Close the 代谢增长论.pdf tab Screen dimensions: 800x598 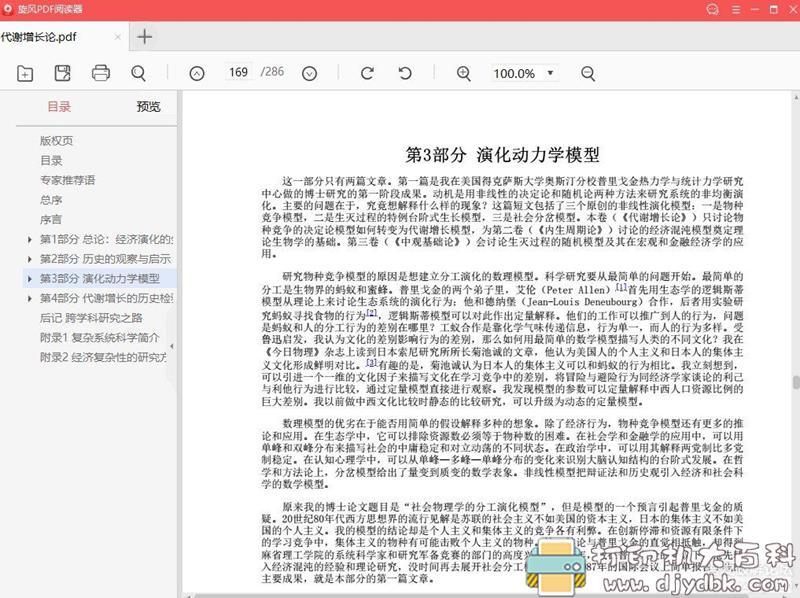click(118, 37)
